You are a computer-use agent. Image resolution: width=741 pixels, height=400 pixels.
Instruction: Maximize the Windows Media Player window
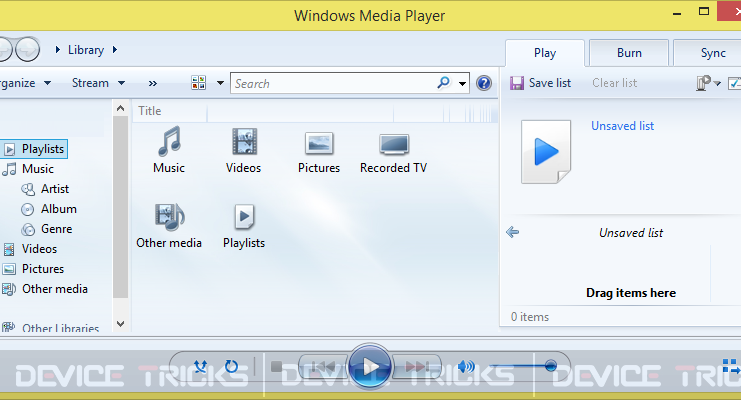pos(704,12)
